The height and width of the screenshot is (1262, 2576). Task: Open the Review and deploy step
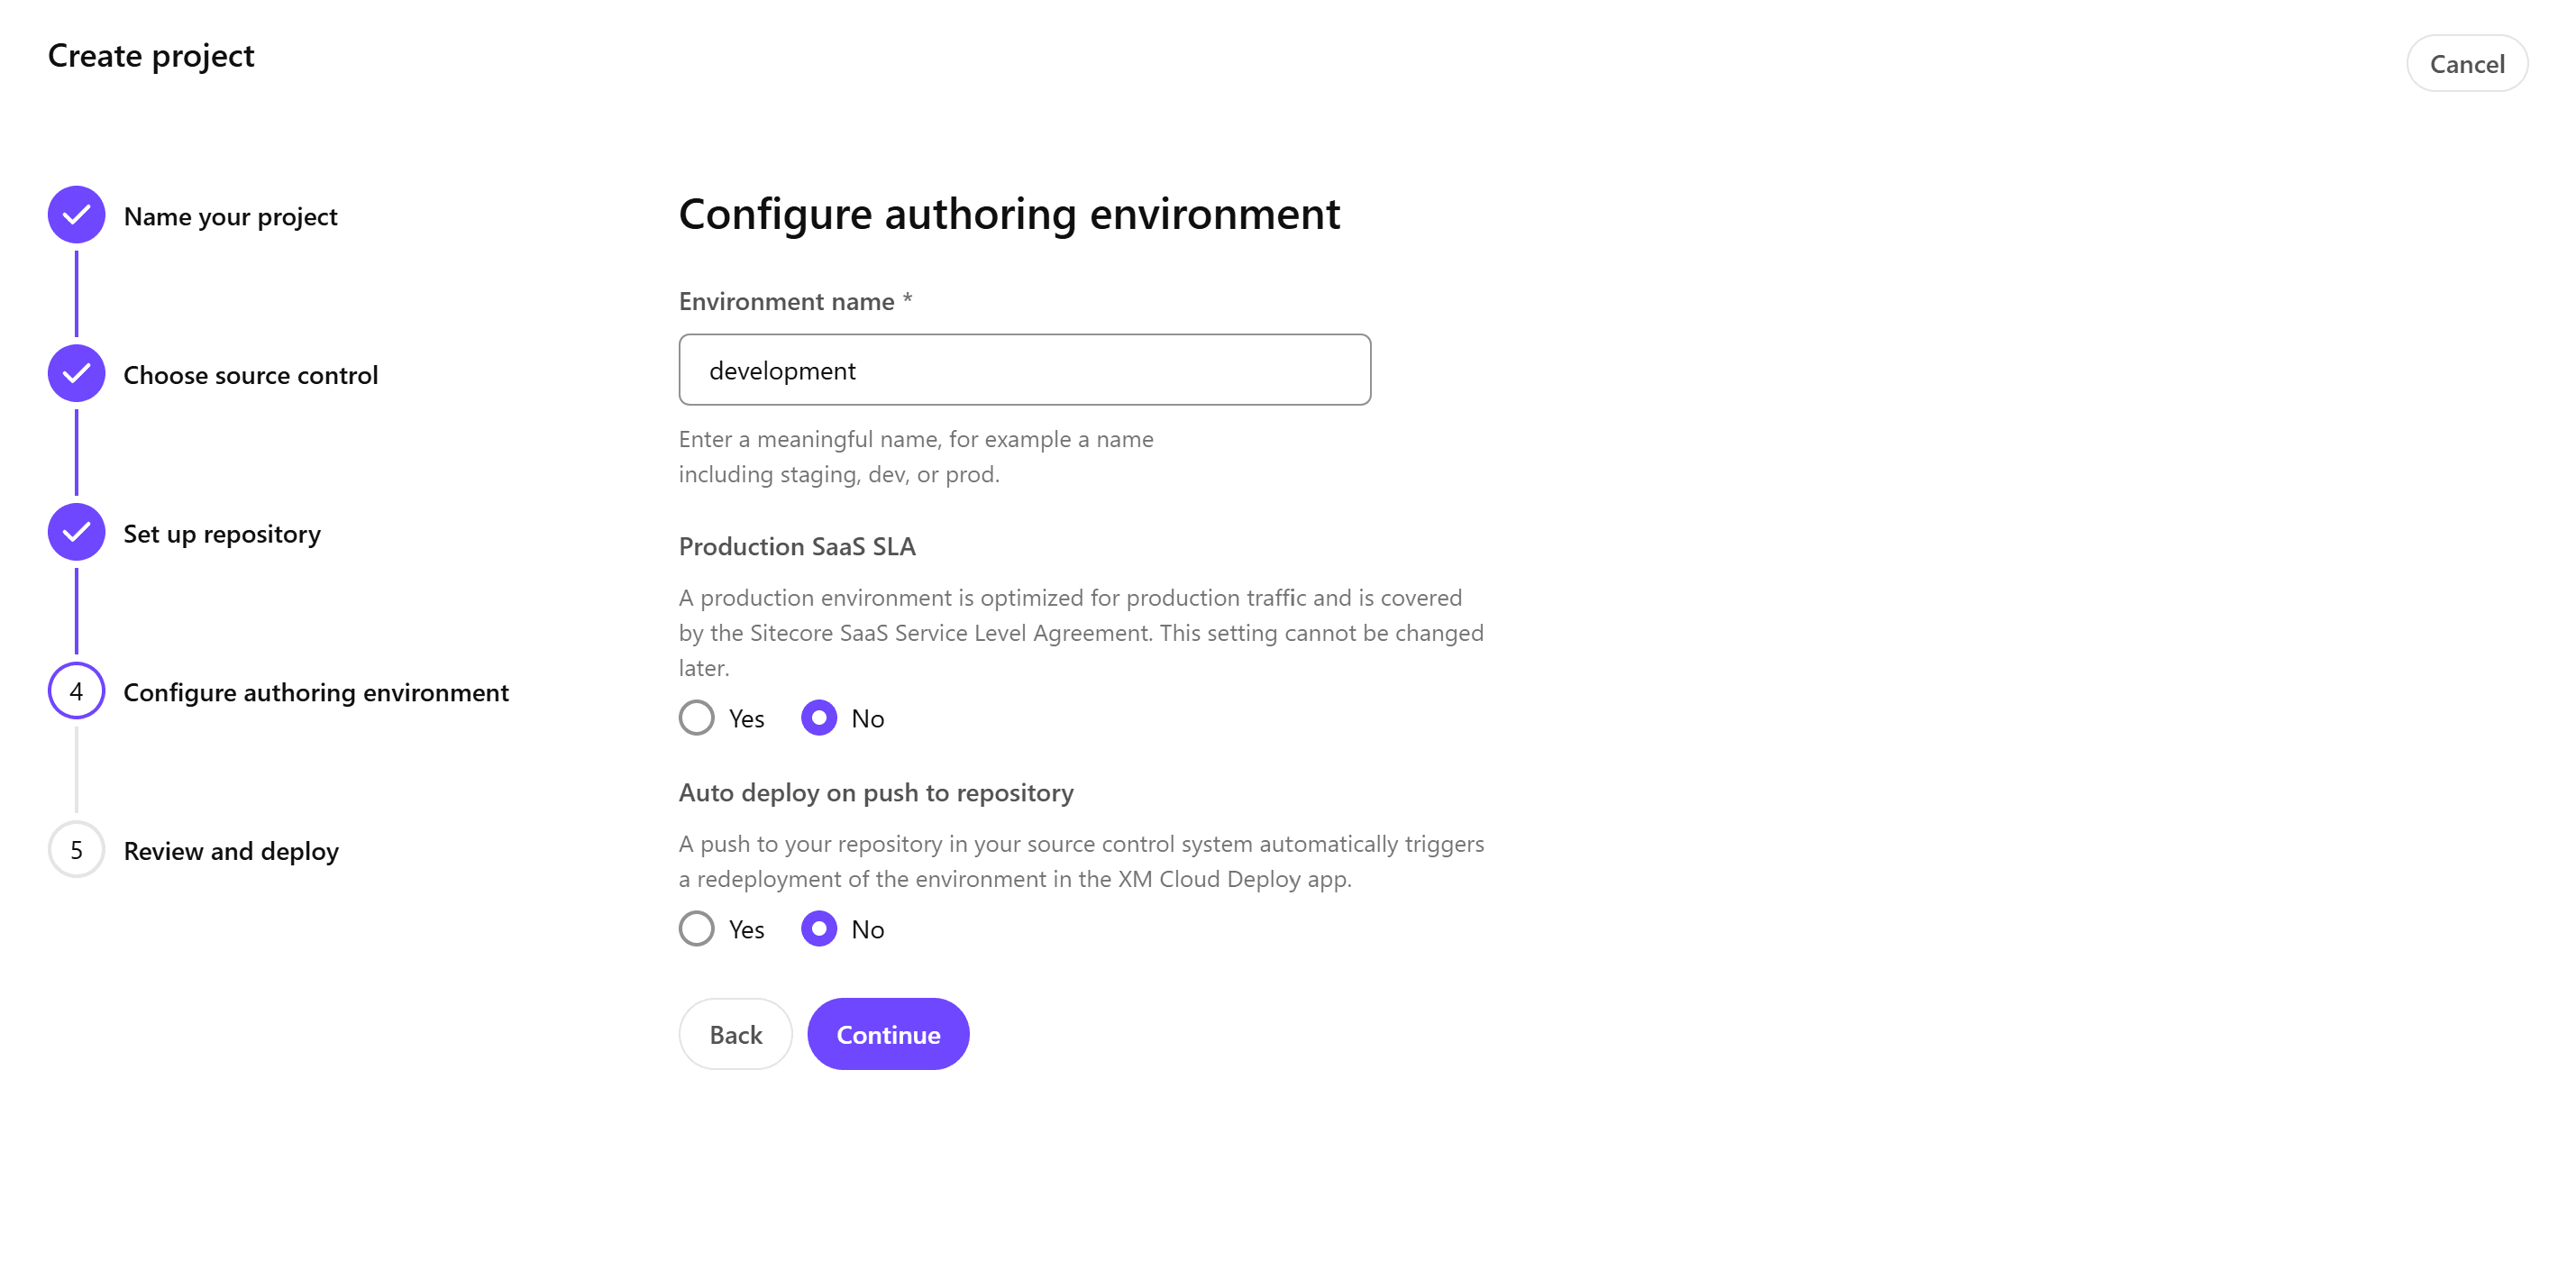[x=231, y=851]
